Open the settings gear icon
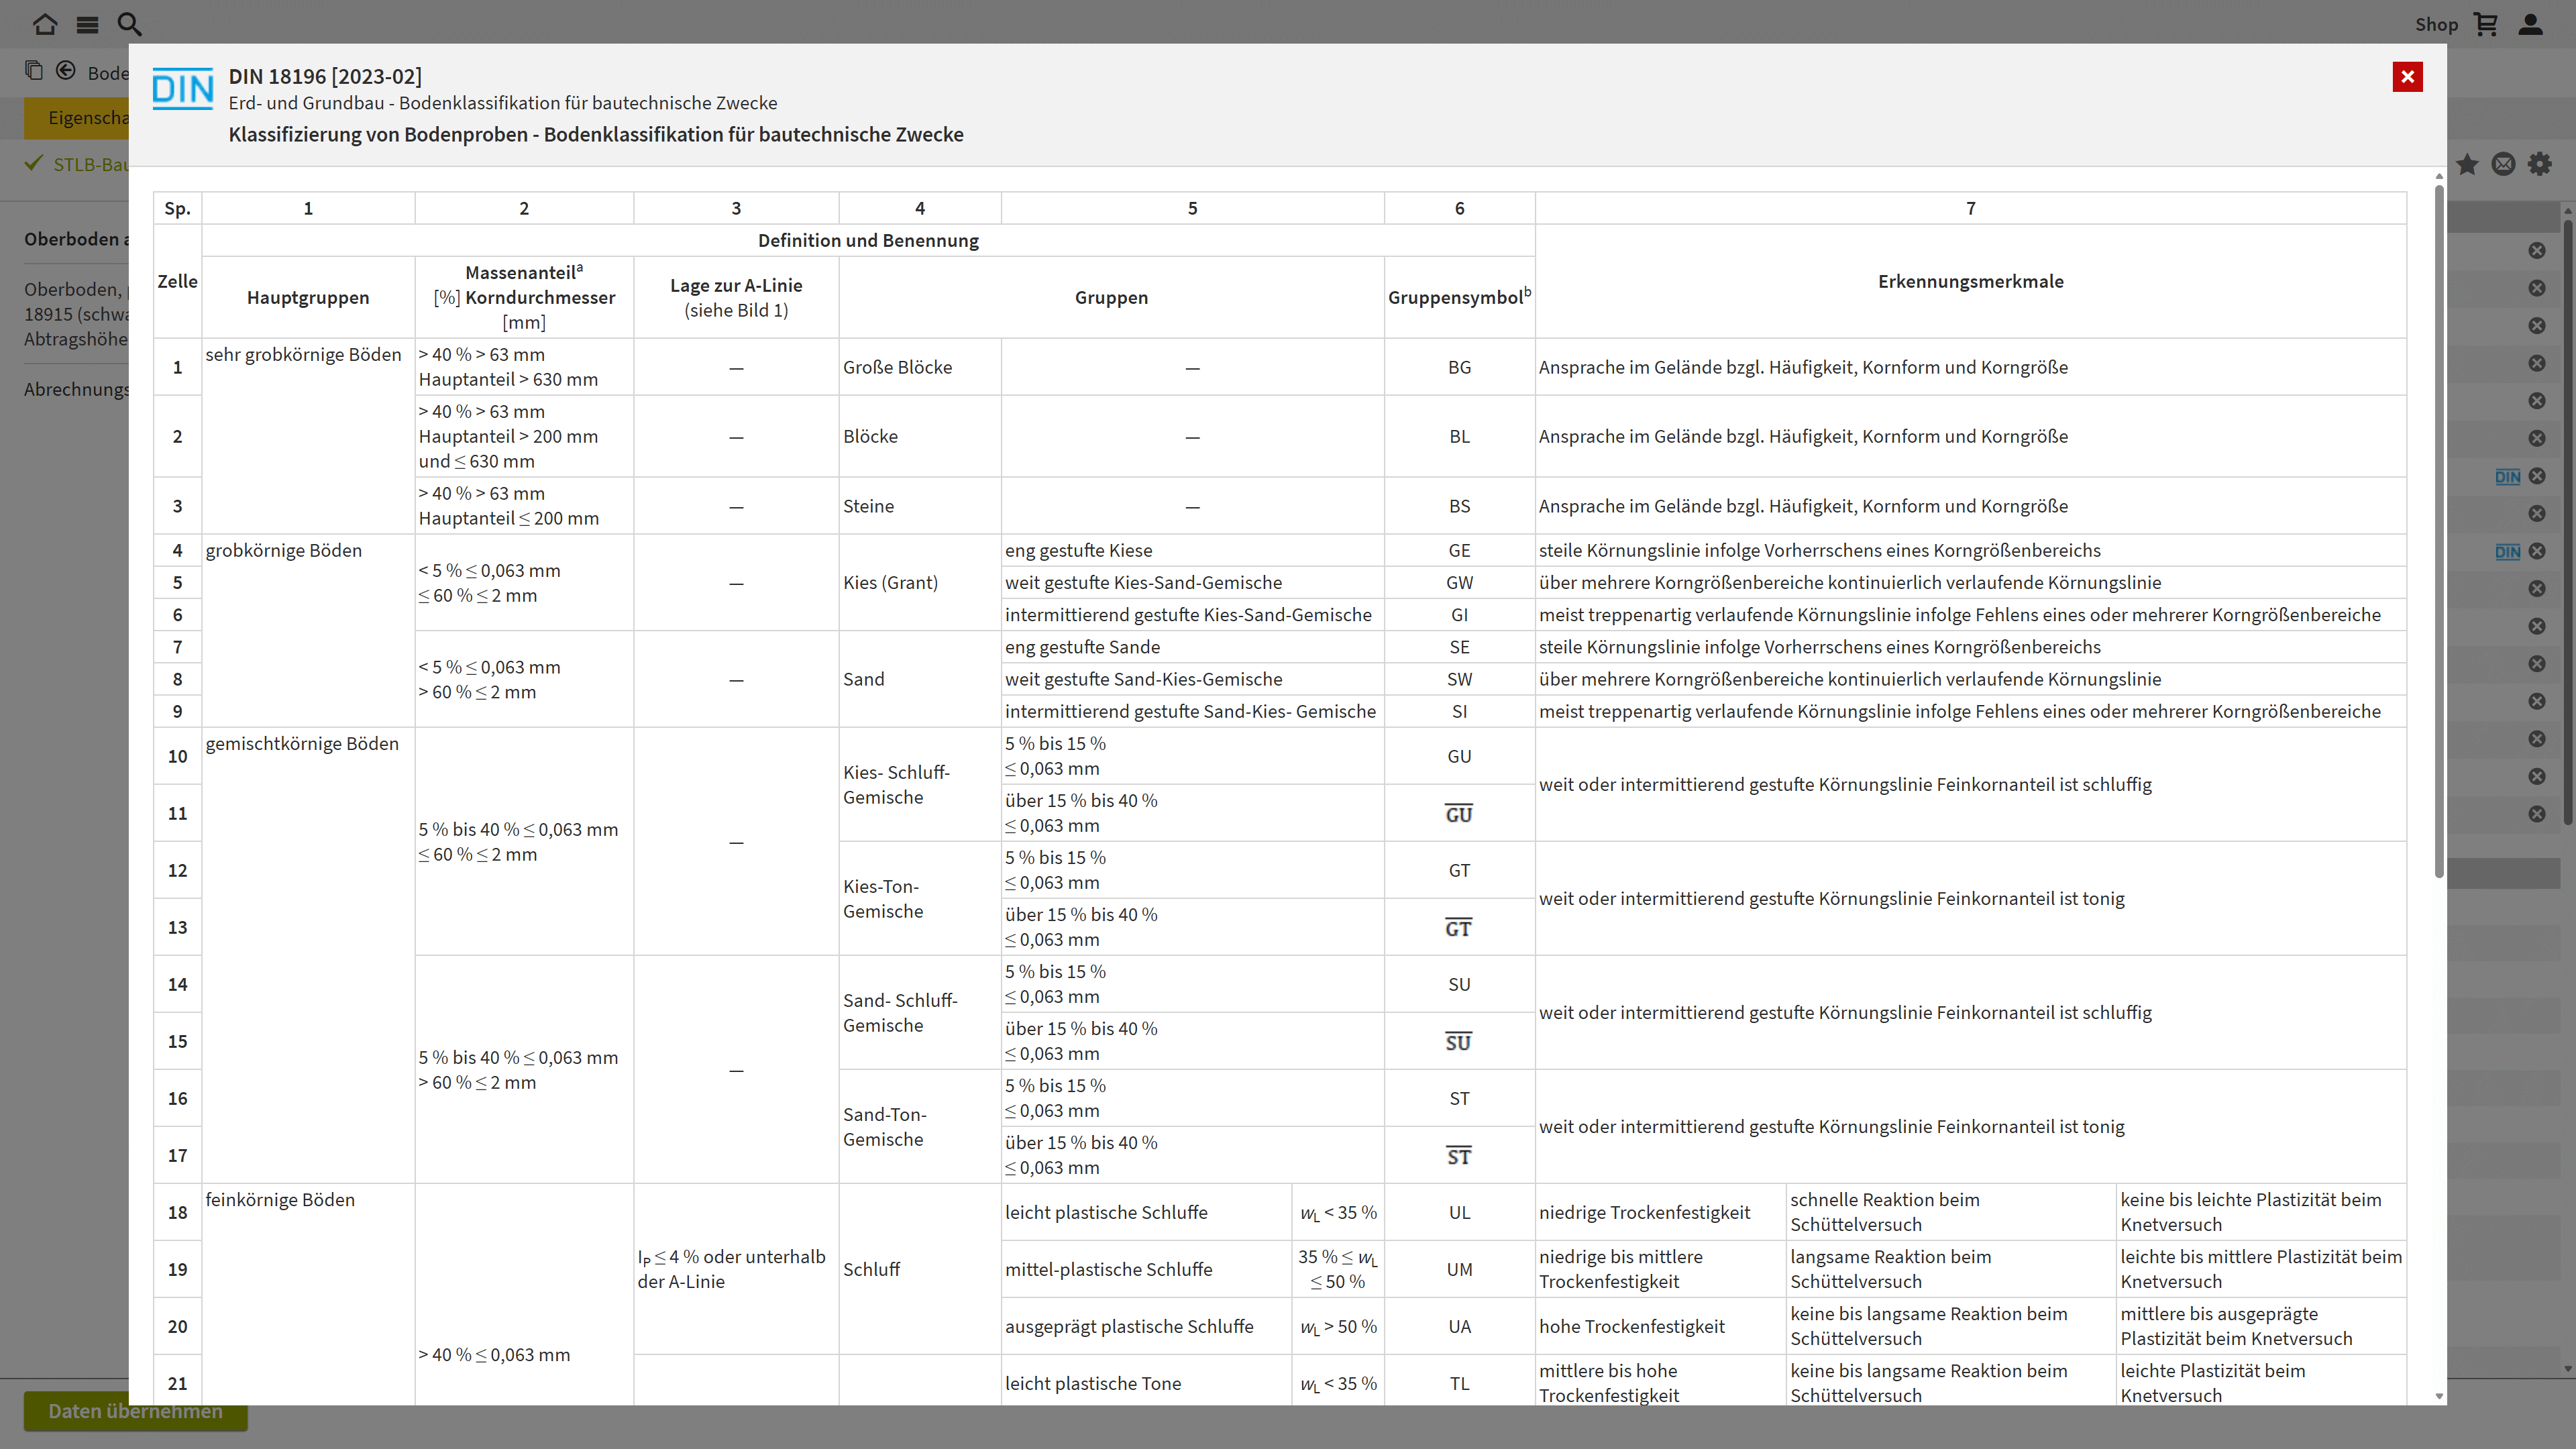The image size is (2576, 1449). (2540, 164)
